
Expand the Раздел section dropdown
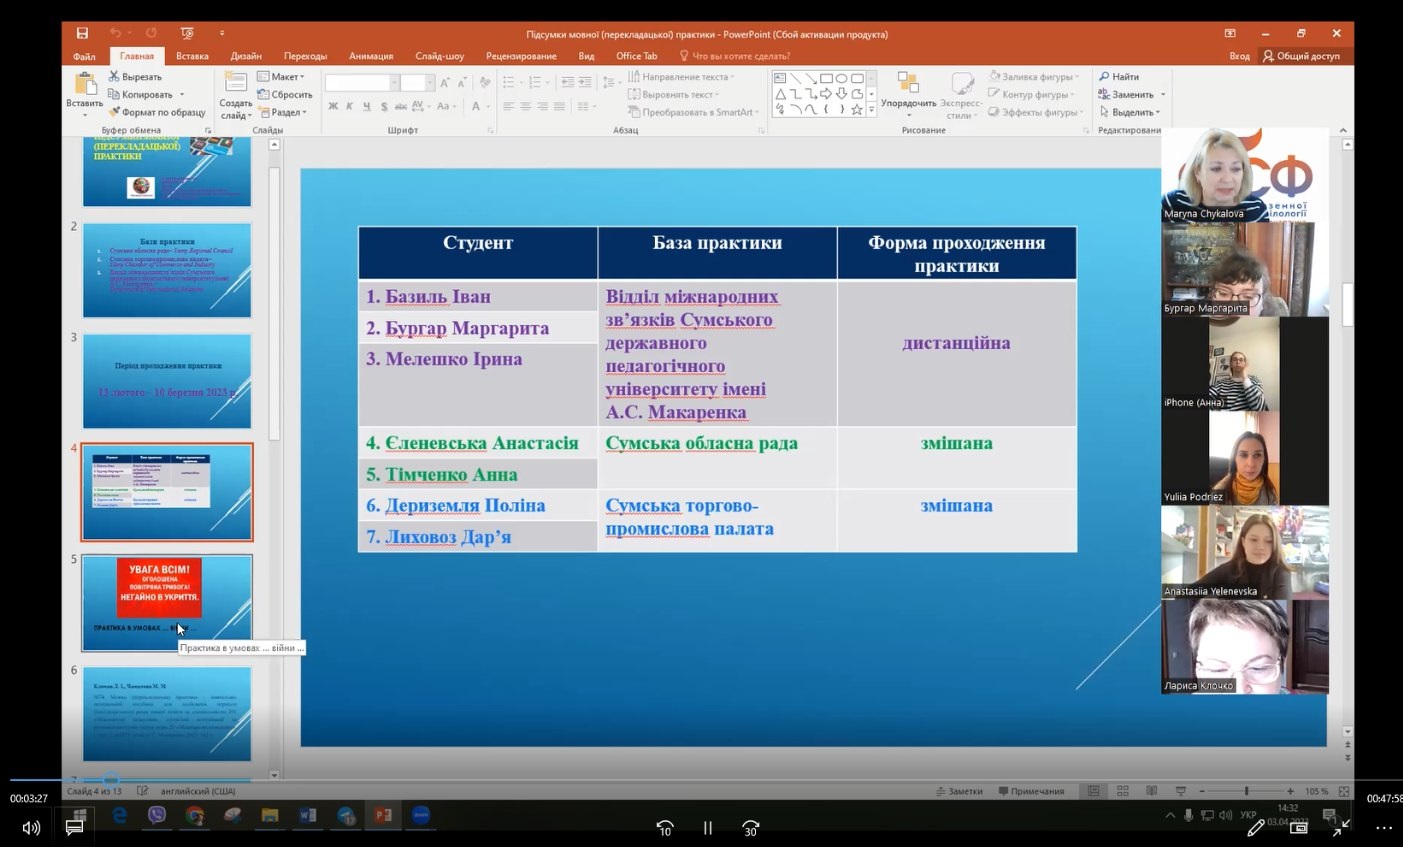(x=282, y=112)
